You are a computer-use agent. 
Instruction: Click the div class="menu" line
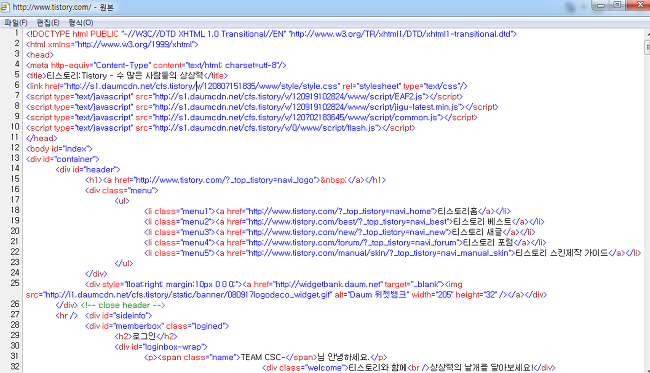121,191
